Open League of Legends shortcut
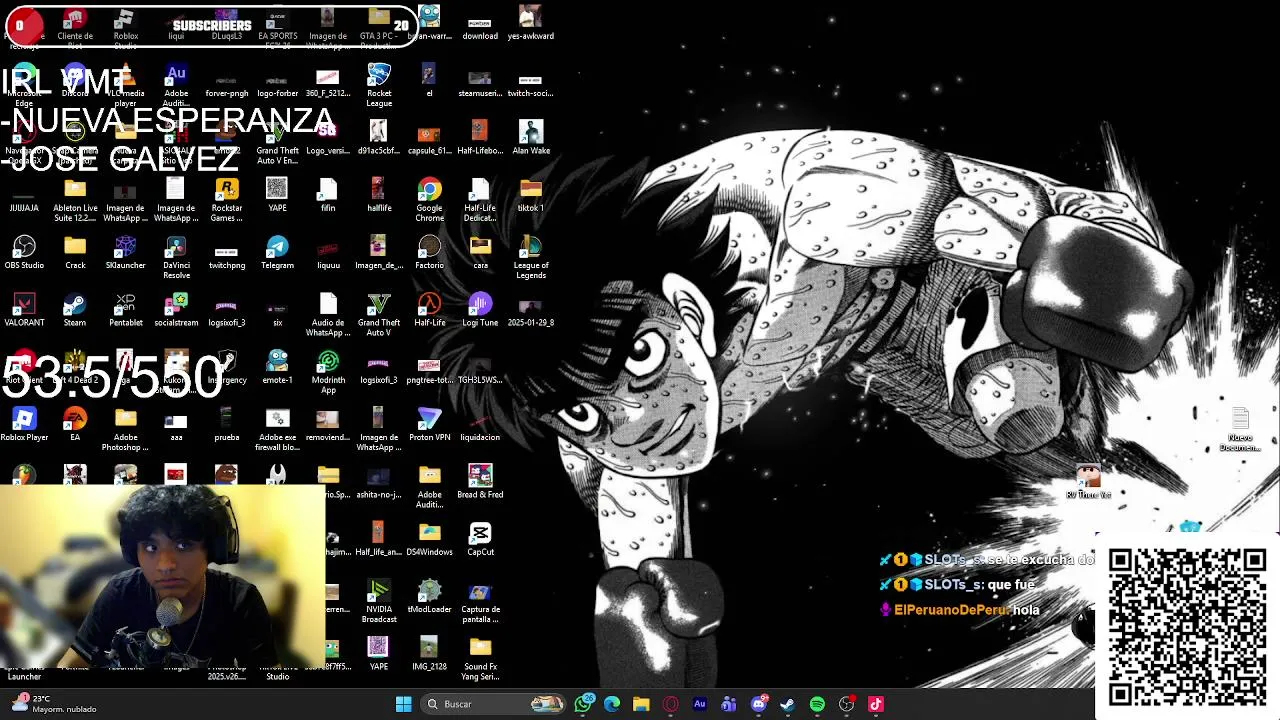1280x720 pixels. (x=531, y=257)
